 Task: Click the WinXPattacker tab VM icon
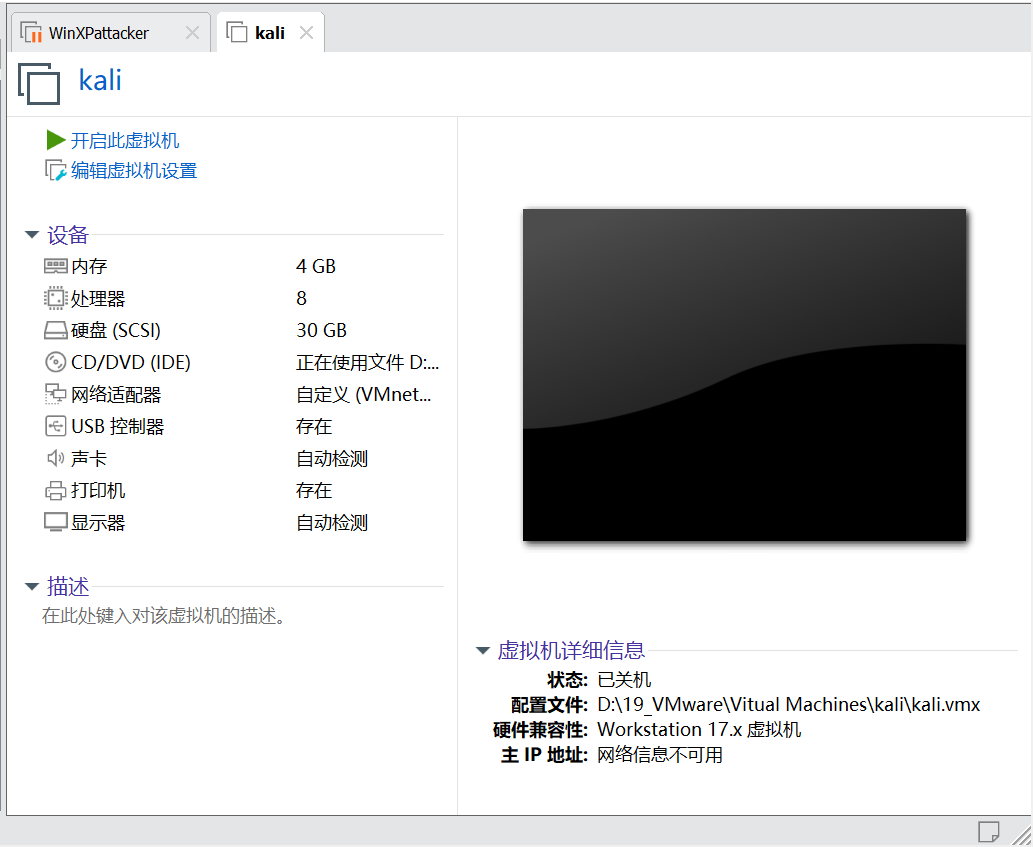click(x=31, y=32)
